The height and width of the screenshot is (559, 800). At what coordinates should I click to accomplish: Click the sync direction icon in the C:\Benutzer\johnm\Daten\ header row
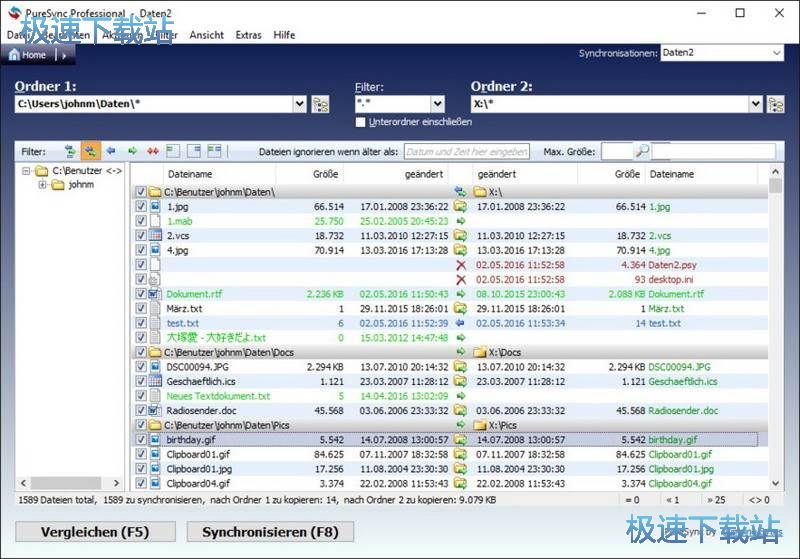click(x=460, y=192)
